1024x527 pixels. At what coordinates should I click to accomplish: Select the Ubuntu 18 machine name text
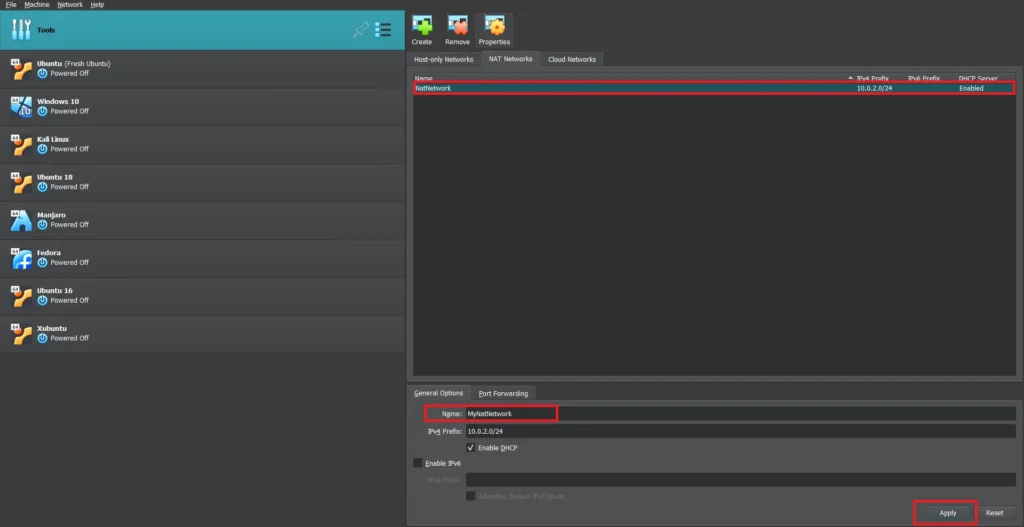tap(55, 177)
